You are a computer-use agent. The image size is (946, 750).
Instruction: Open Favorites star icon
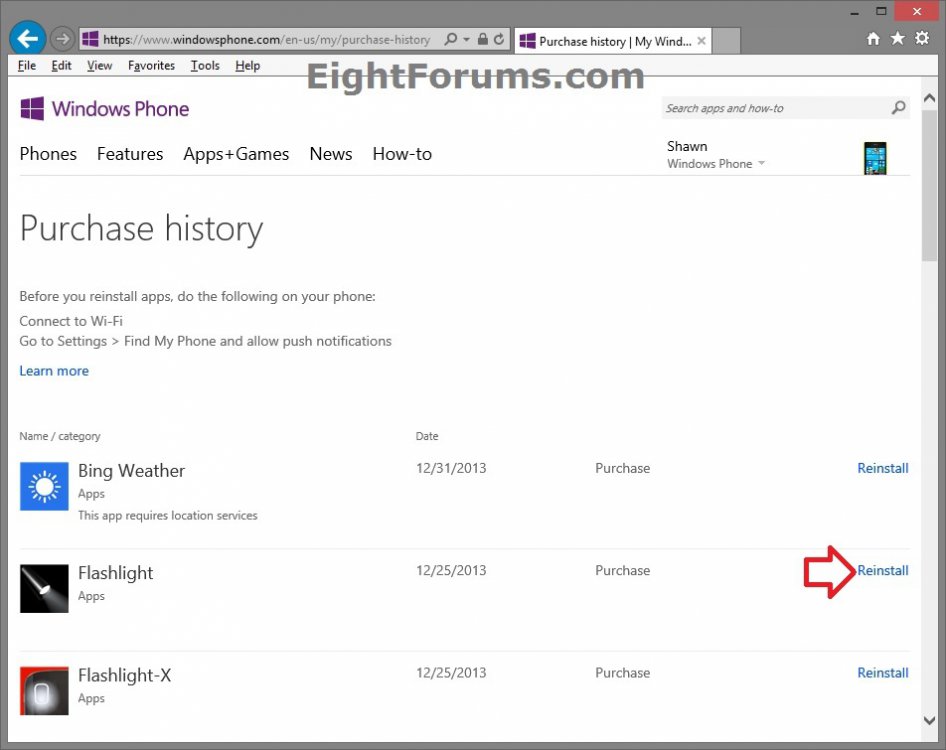click(898, 39)
